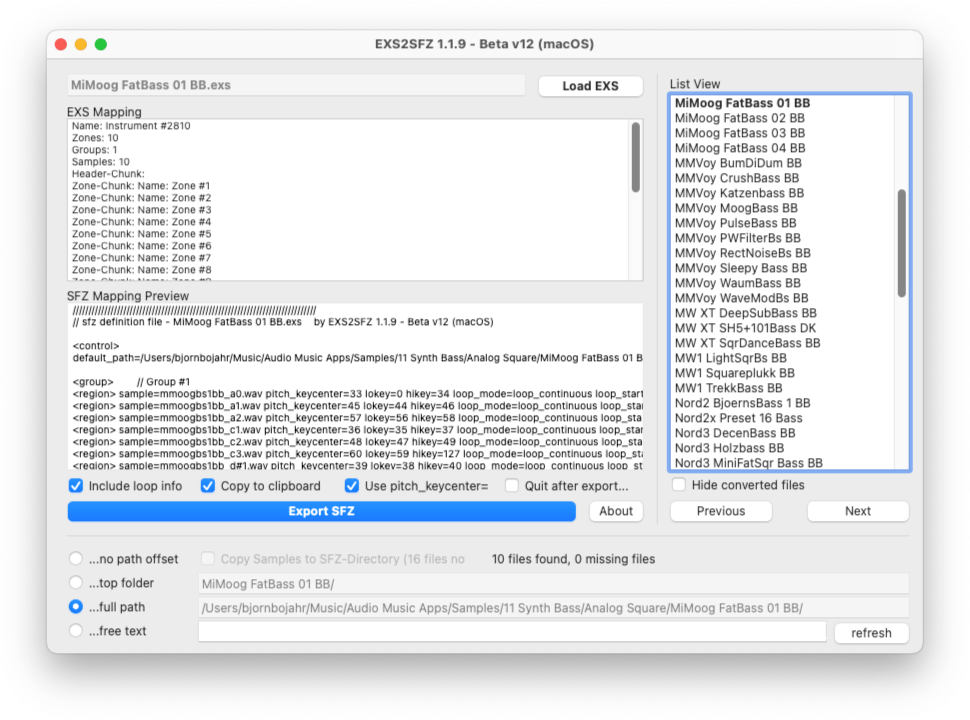Toggle Use pitch_keycenter= checkbox
Screen dimensions: 970x720
tap(352, 486)
